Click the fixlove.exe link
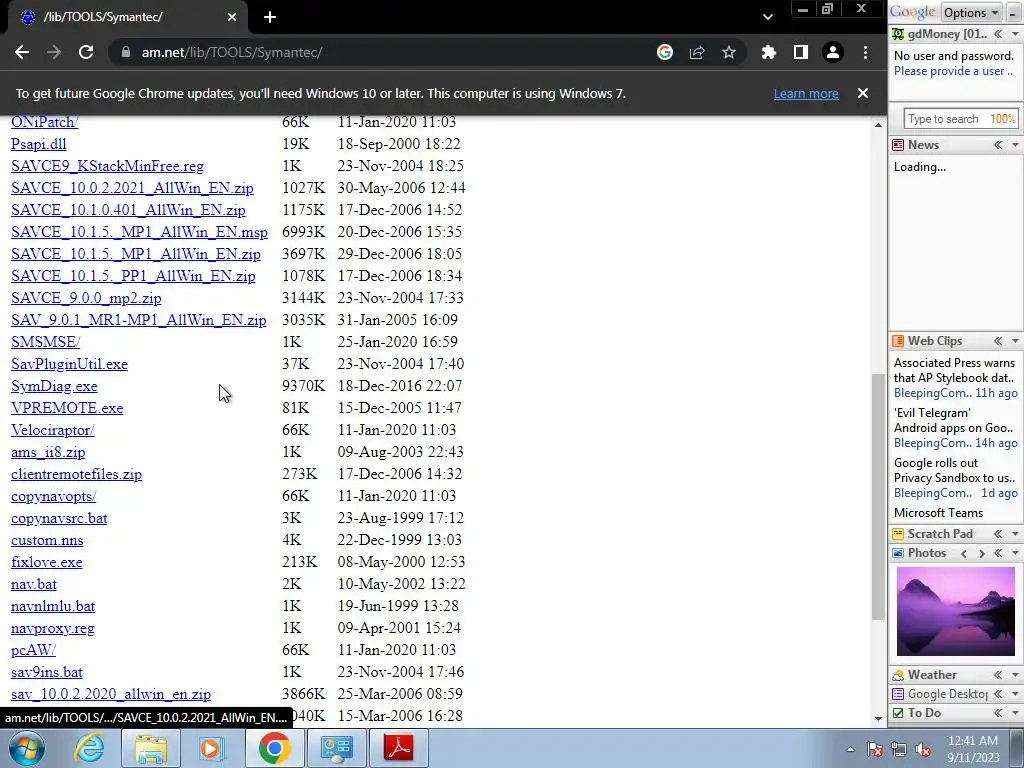 (x=46, y=562)
